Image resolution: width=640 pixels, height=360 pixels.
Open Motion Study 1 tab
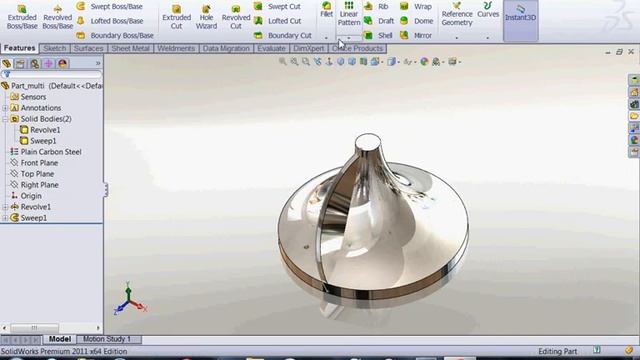pos(107,339)
